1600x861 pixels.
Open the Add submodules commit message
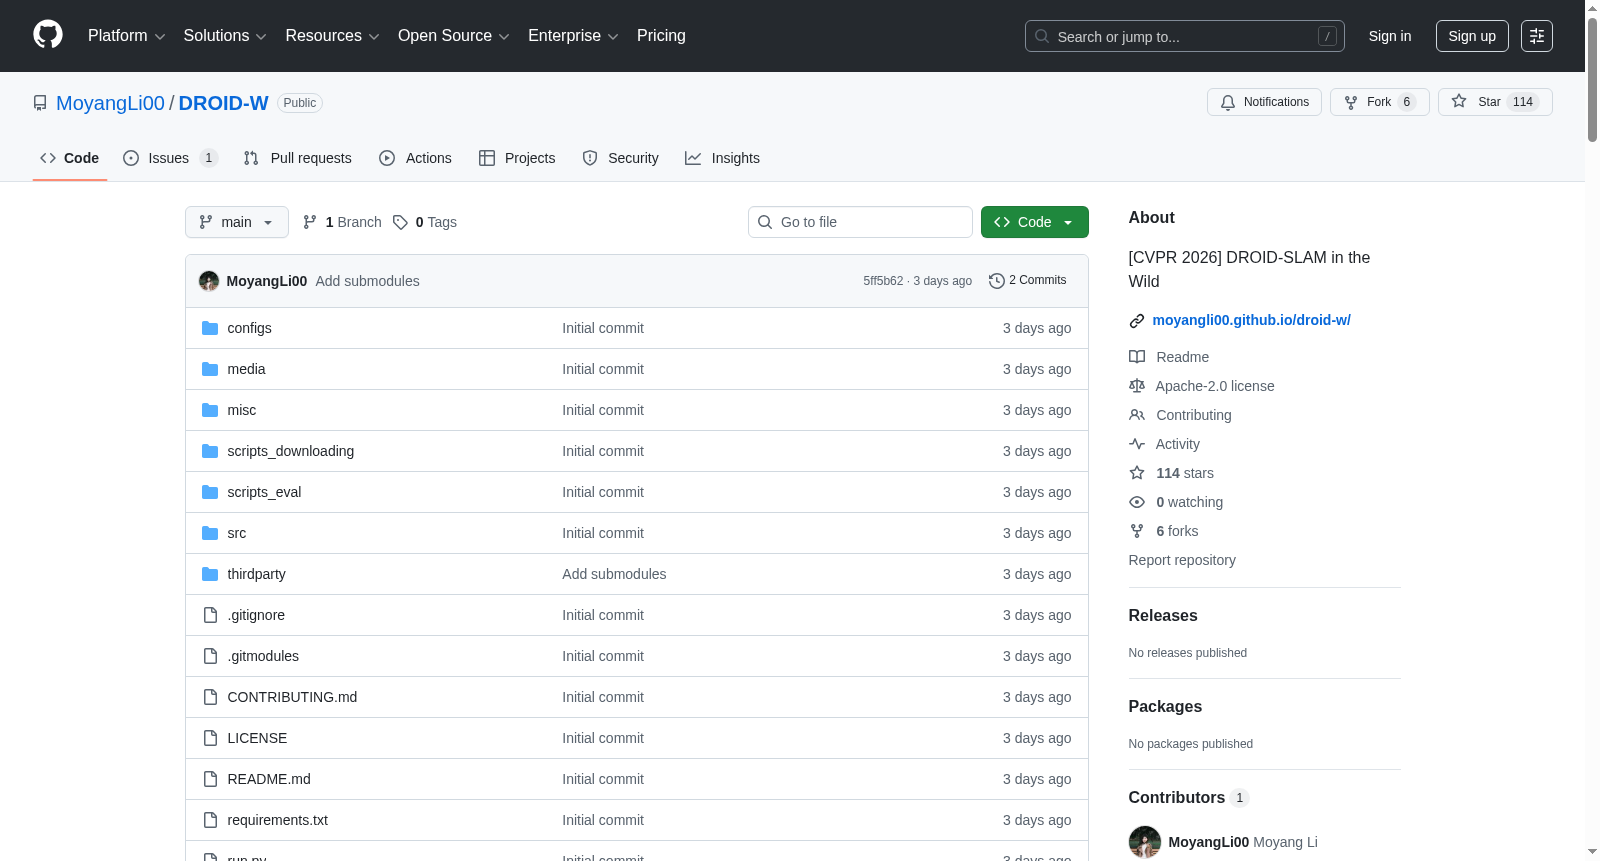[368, 281]
